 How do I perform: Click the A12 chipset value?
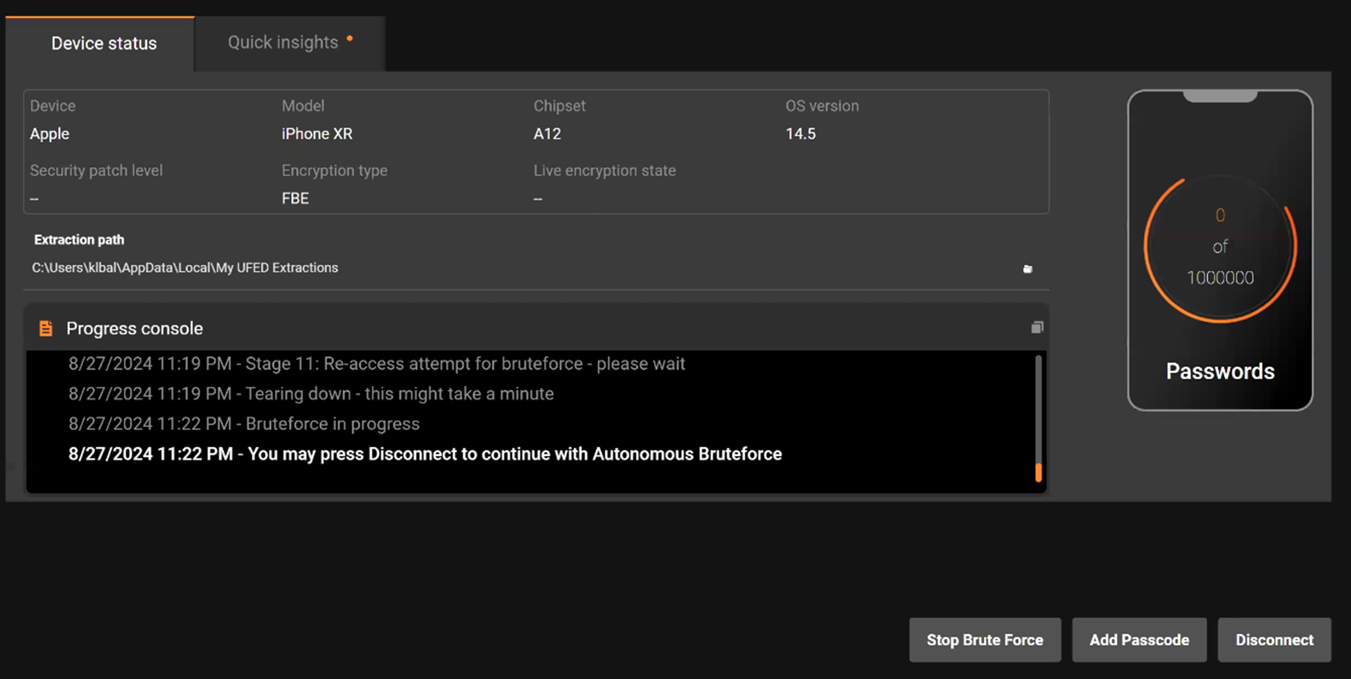[547, 134]
